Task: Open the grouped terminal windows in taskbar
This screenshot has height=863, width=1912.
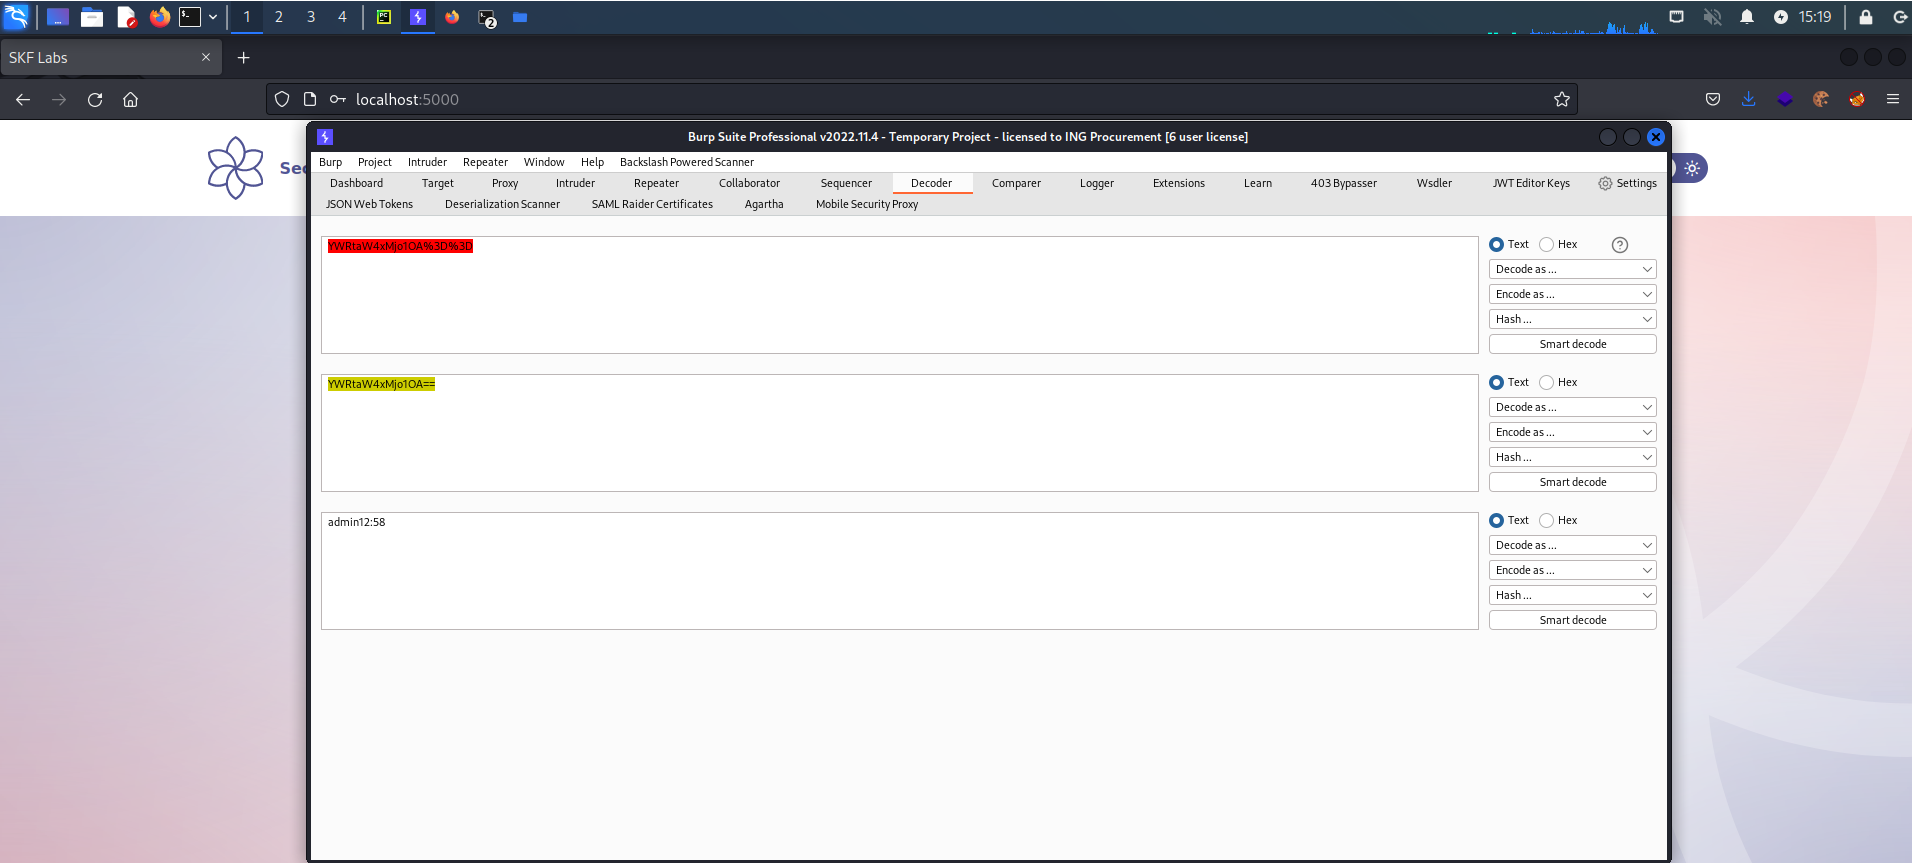Action: tap(487, 18)
